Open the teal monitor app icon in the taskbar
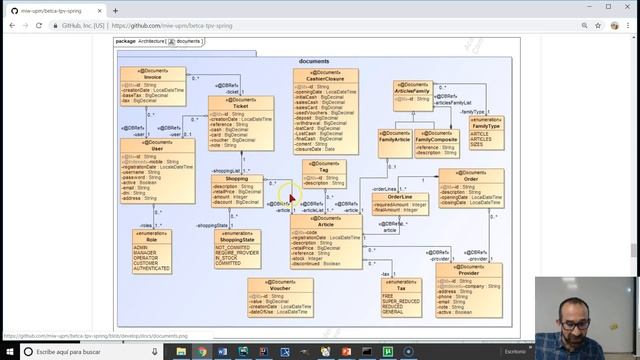 click(x=243, y=351)
